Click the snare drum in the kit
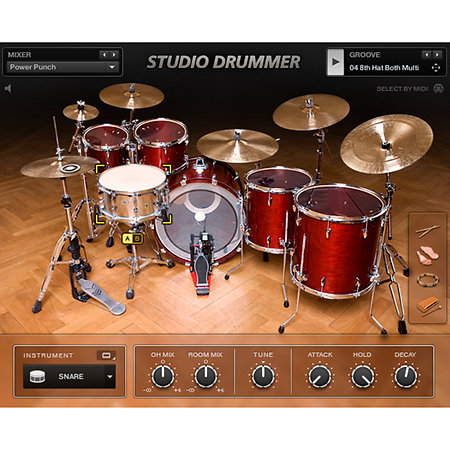Screen dimensions: 450x450 pyautogui.click(x=133, y=193)
